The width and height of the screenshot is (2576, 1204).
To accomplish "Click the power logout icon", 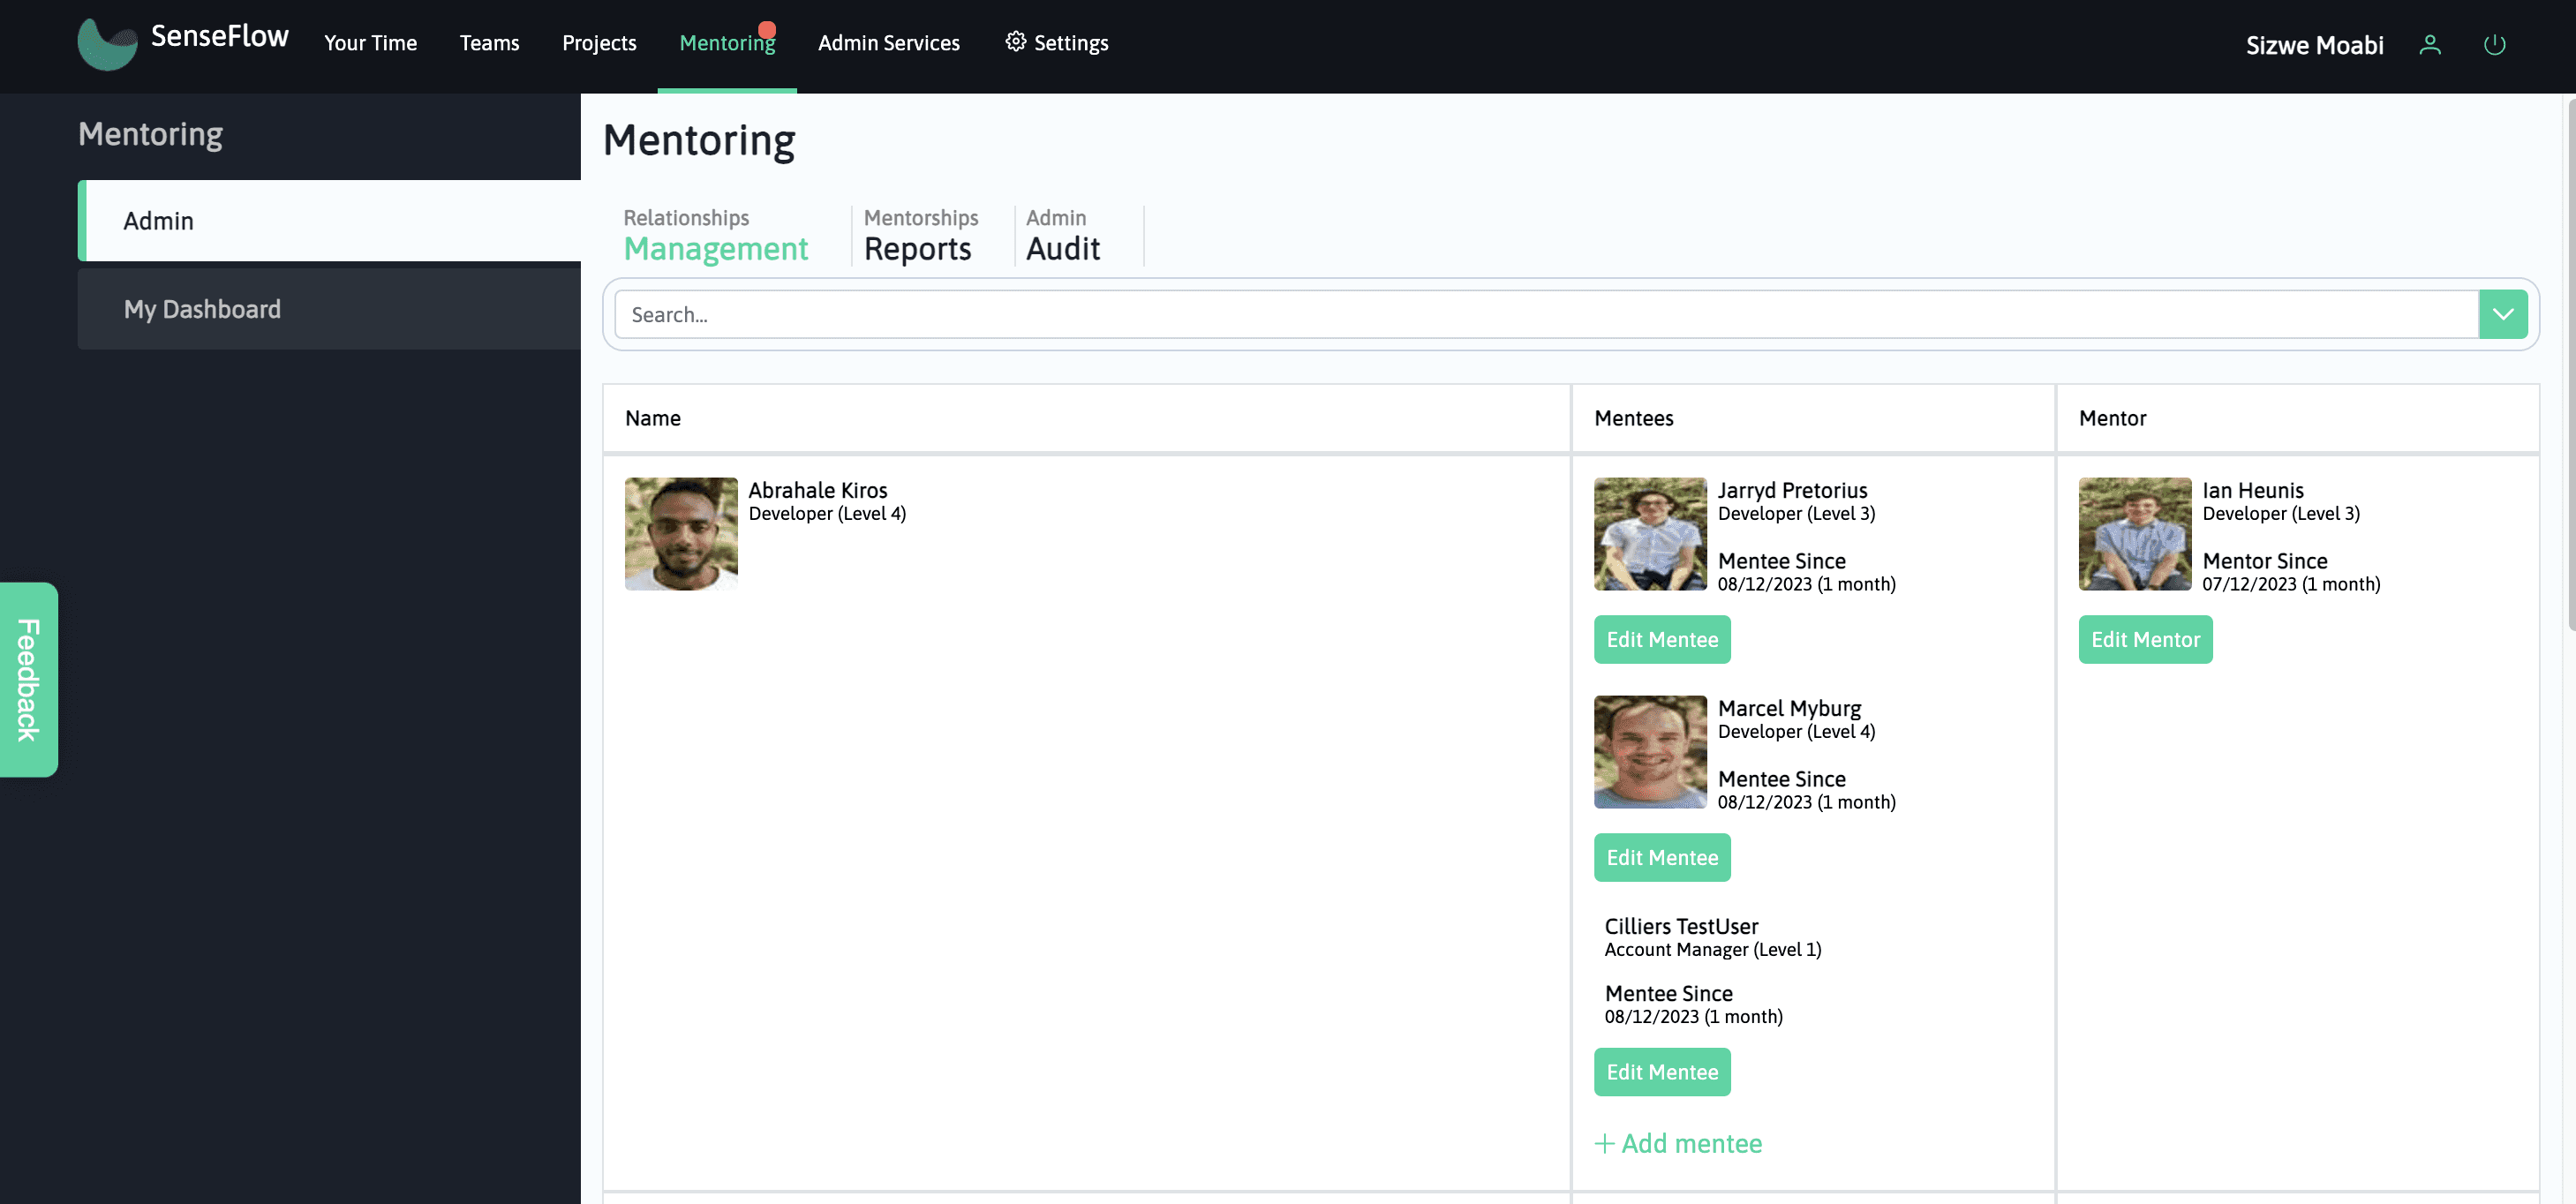I will click(2494, 45).
